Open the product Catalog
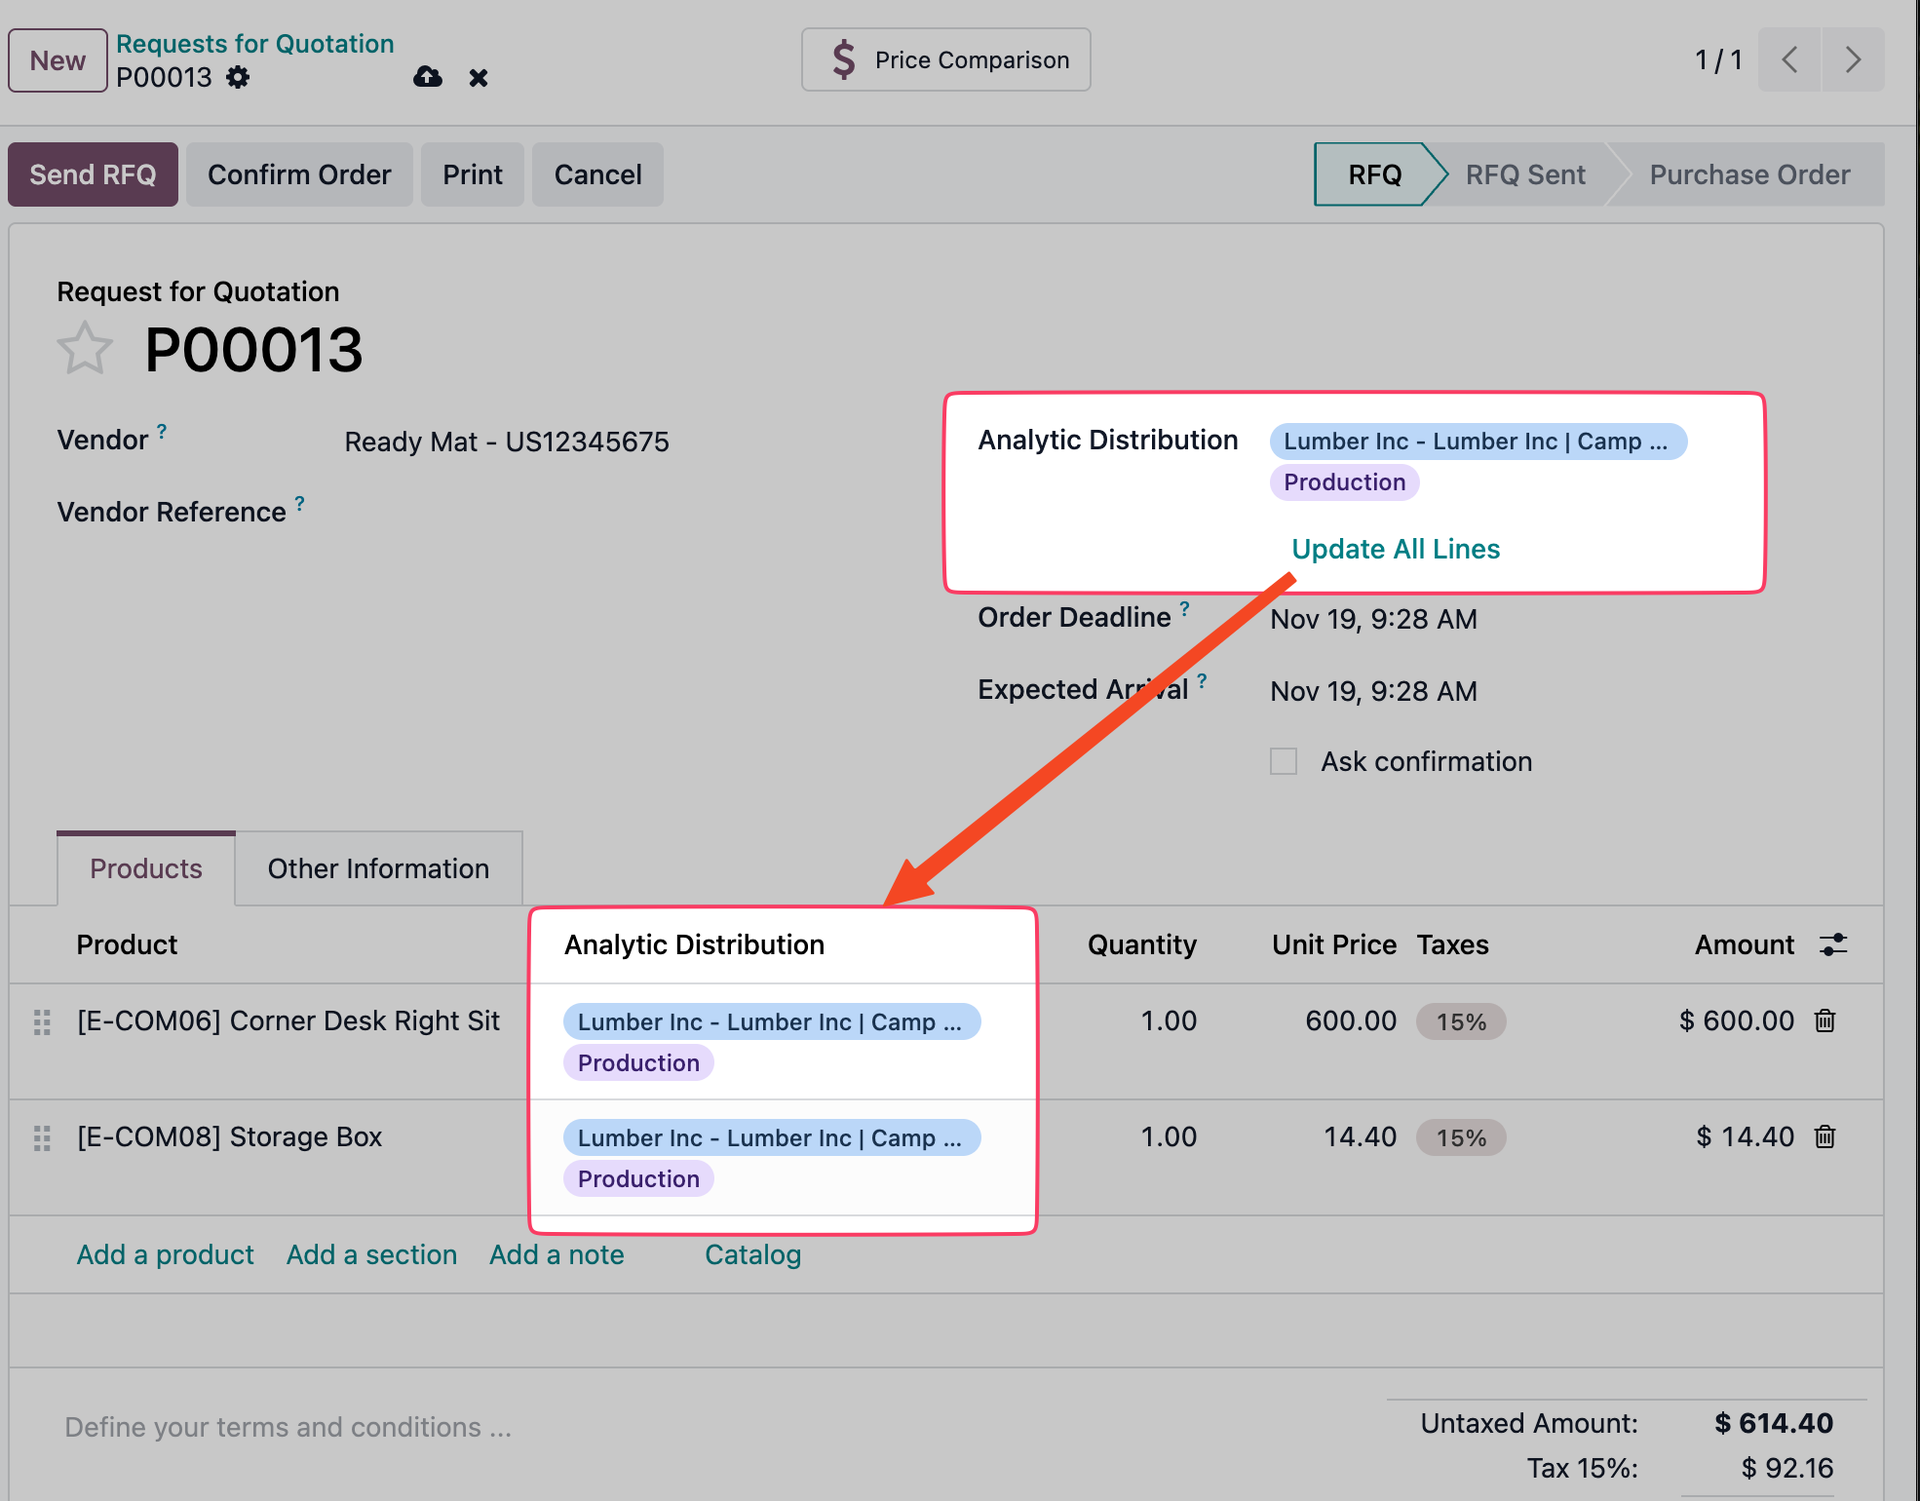This screenshot has height=1501, width=1920. click(752, 1254)
